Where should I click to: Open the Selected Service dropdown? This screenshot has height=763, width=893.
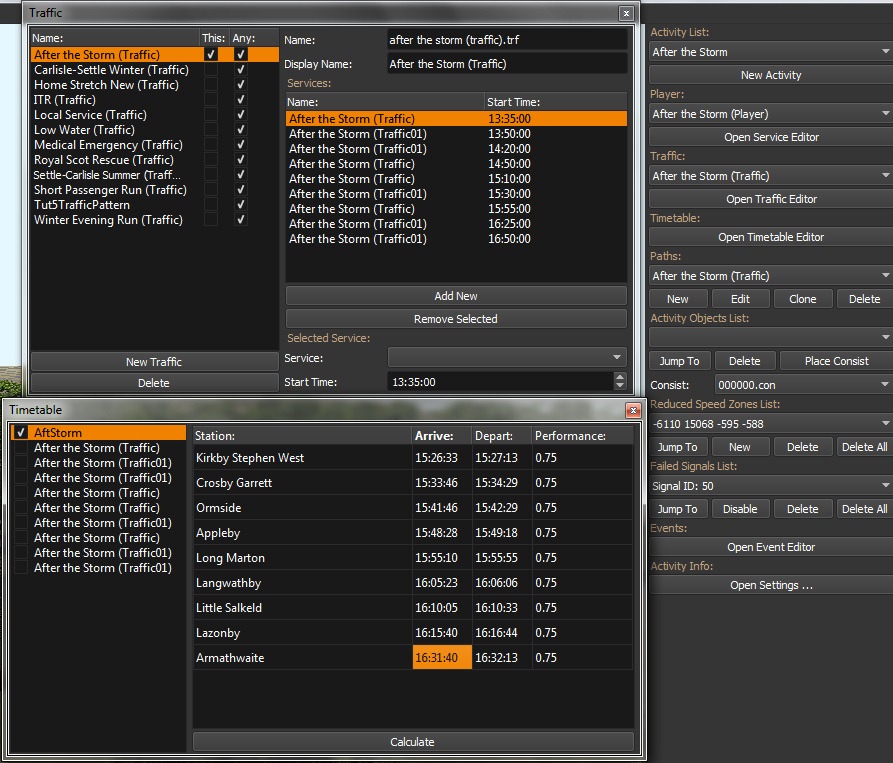(x=506, y=358)
